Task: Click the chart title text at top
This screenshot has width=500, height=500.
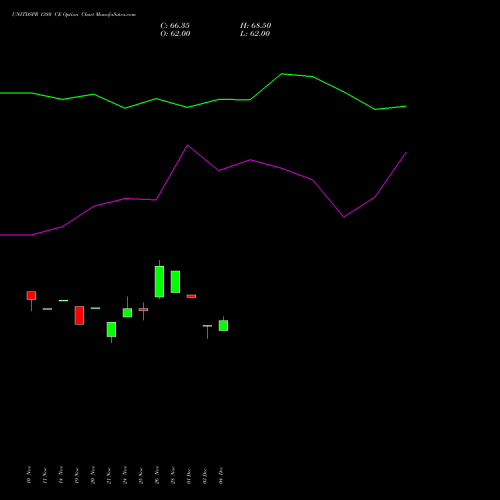Action: (74, 14)
